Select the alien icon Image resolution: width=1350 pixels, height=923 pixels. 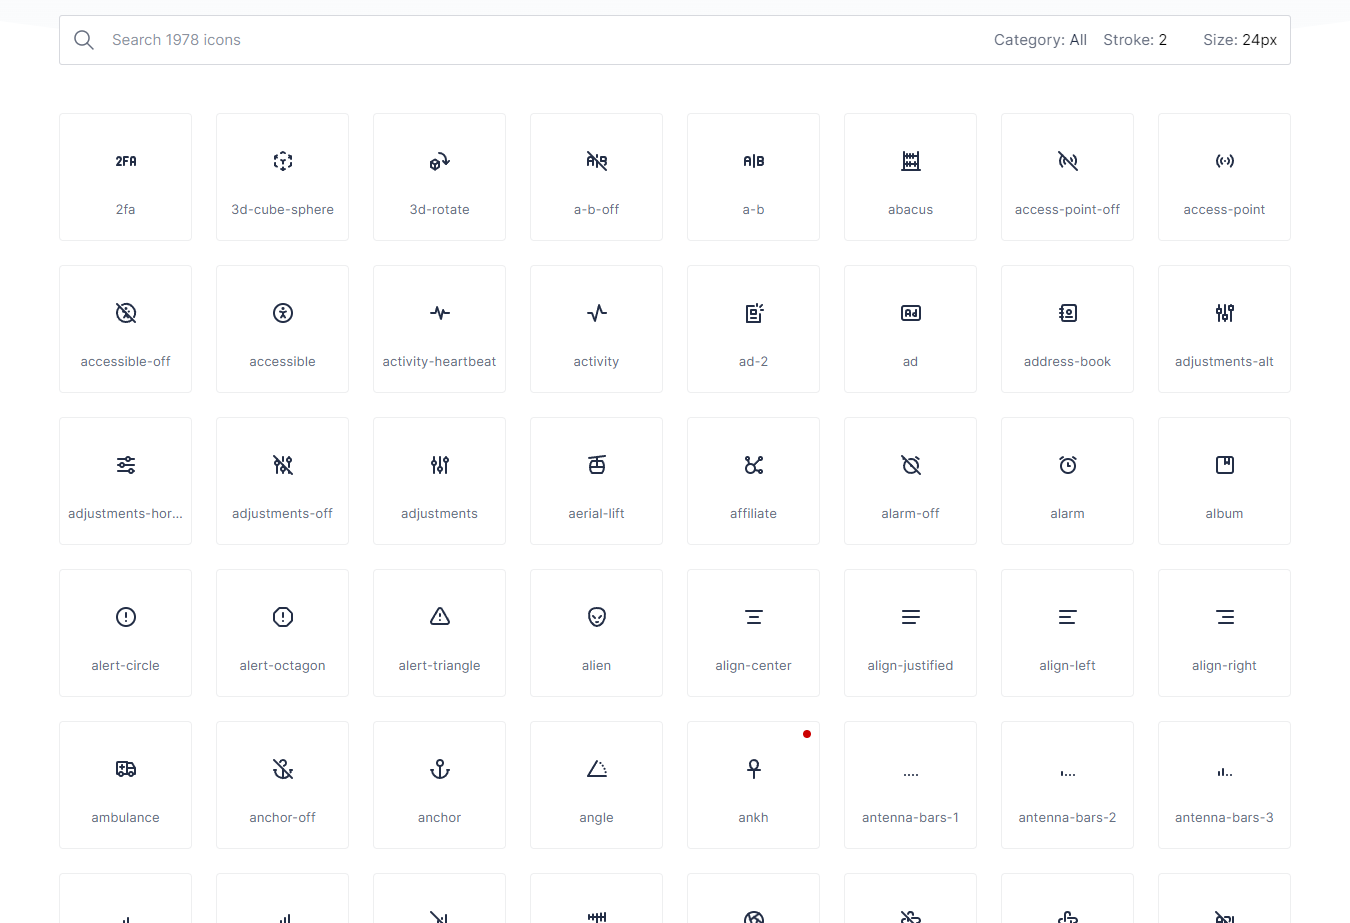(596, 633)
